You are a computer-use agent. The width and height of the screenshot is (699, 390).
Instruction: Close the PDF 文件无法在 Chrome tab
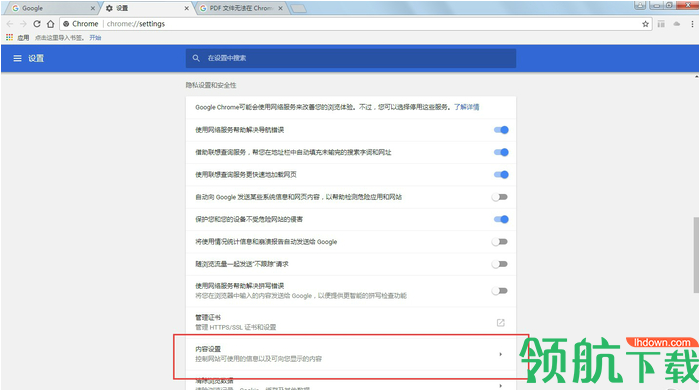tap(281, 8)
